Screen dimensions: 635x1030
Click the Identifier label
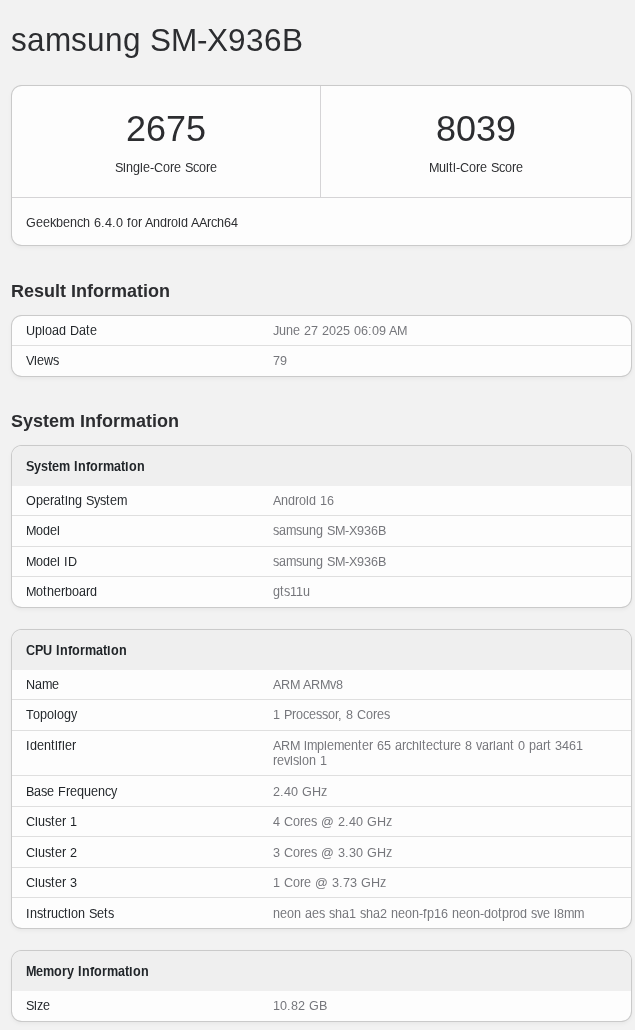(51, 746)
